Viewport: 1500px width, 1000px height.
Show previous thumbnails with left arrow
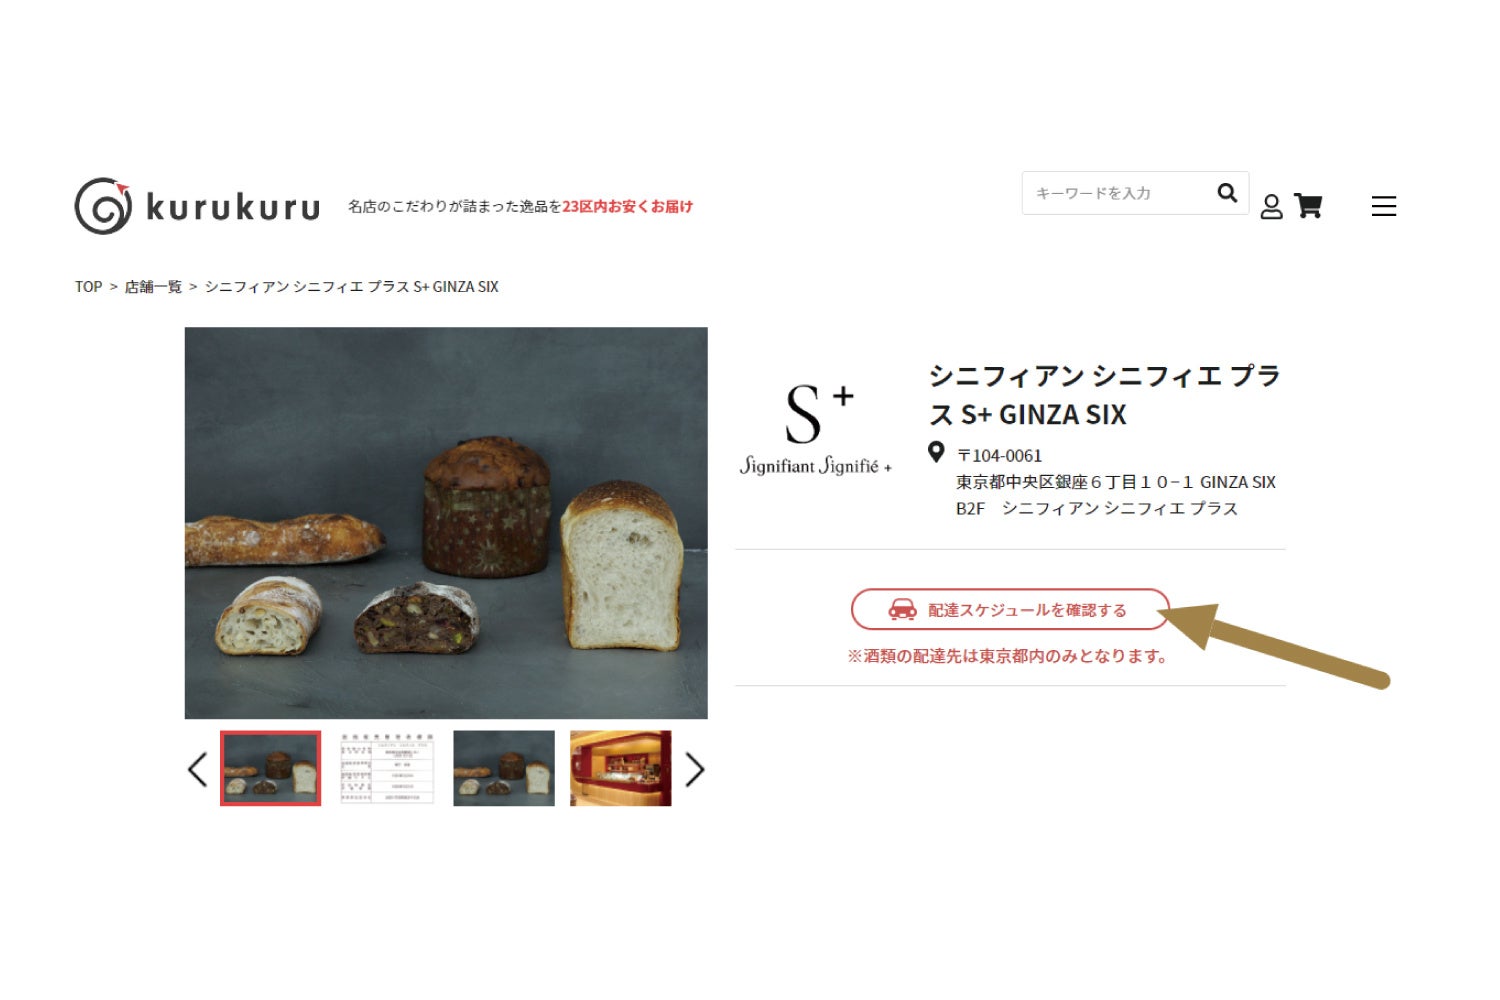click(197, 769)
